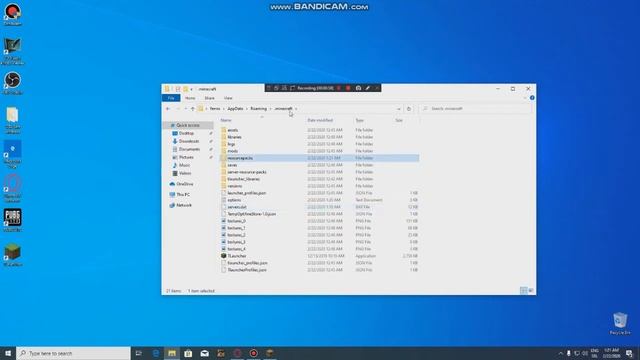Click Bandicam red stop recording button

348,88
